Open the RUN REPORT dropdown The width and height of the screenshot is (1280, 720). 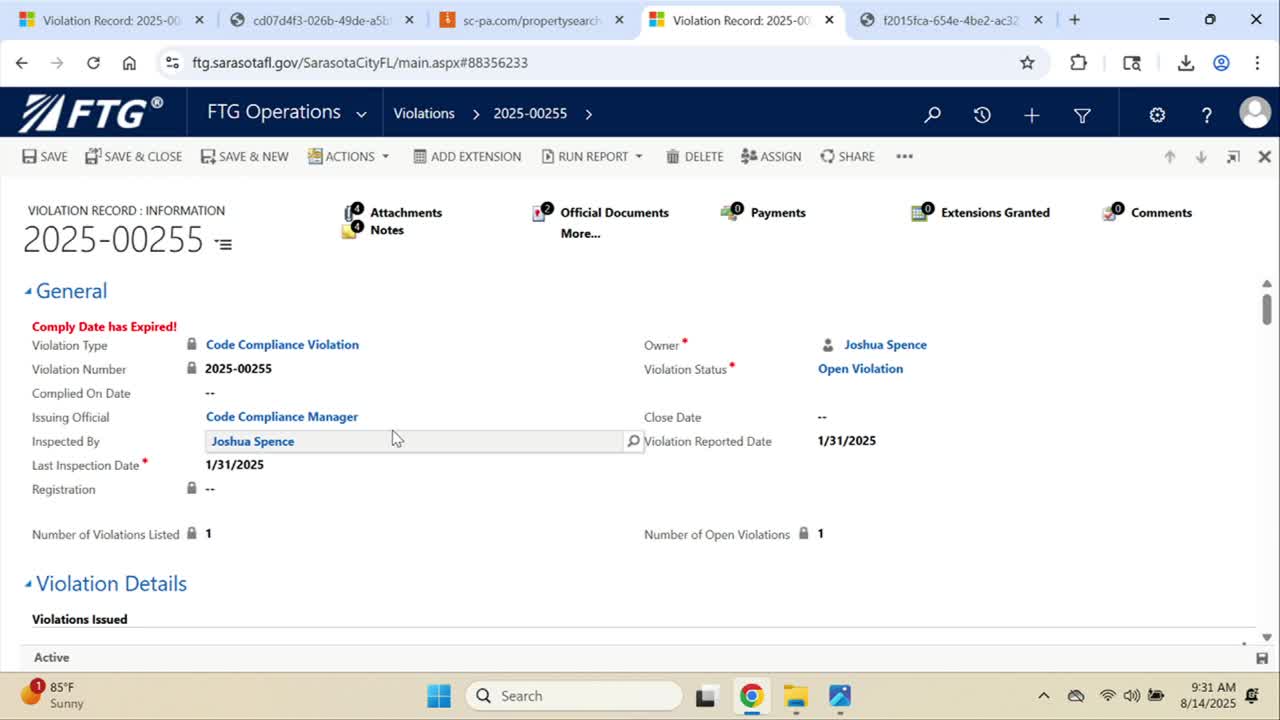(x=592, y=156)
